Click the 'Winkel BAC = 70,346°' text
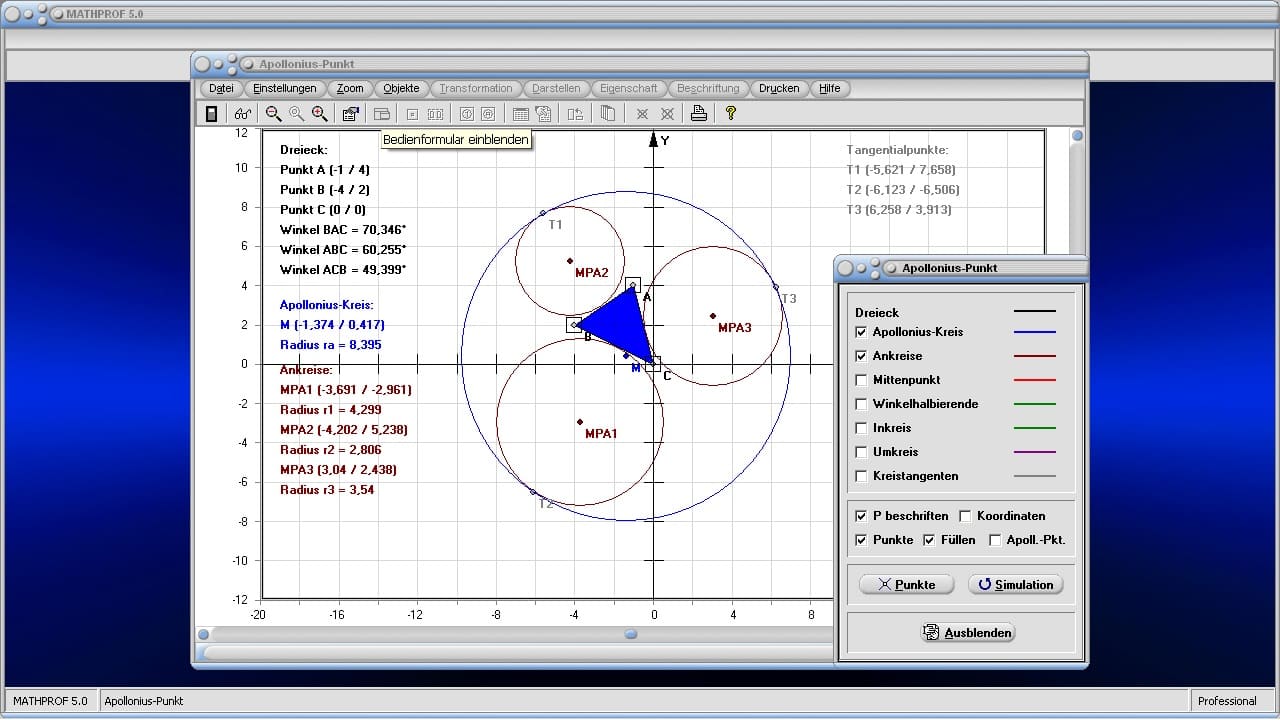Screen dimensions: 1280x720 click(x=343, y=230)
